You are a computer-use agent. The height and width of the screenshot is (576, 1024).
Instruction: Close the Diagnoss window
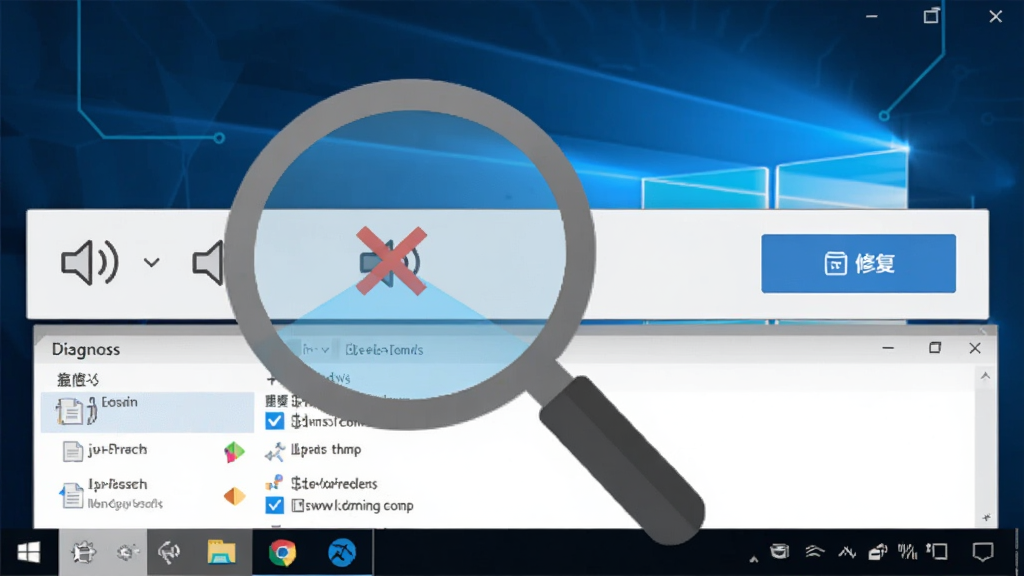975,348
